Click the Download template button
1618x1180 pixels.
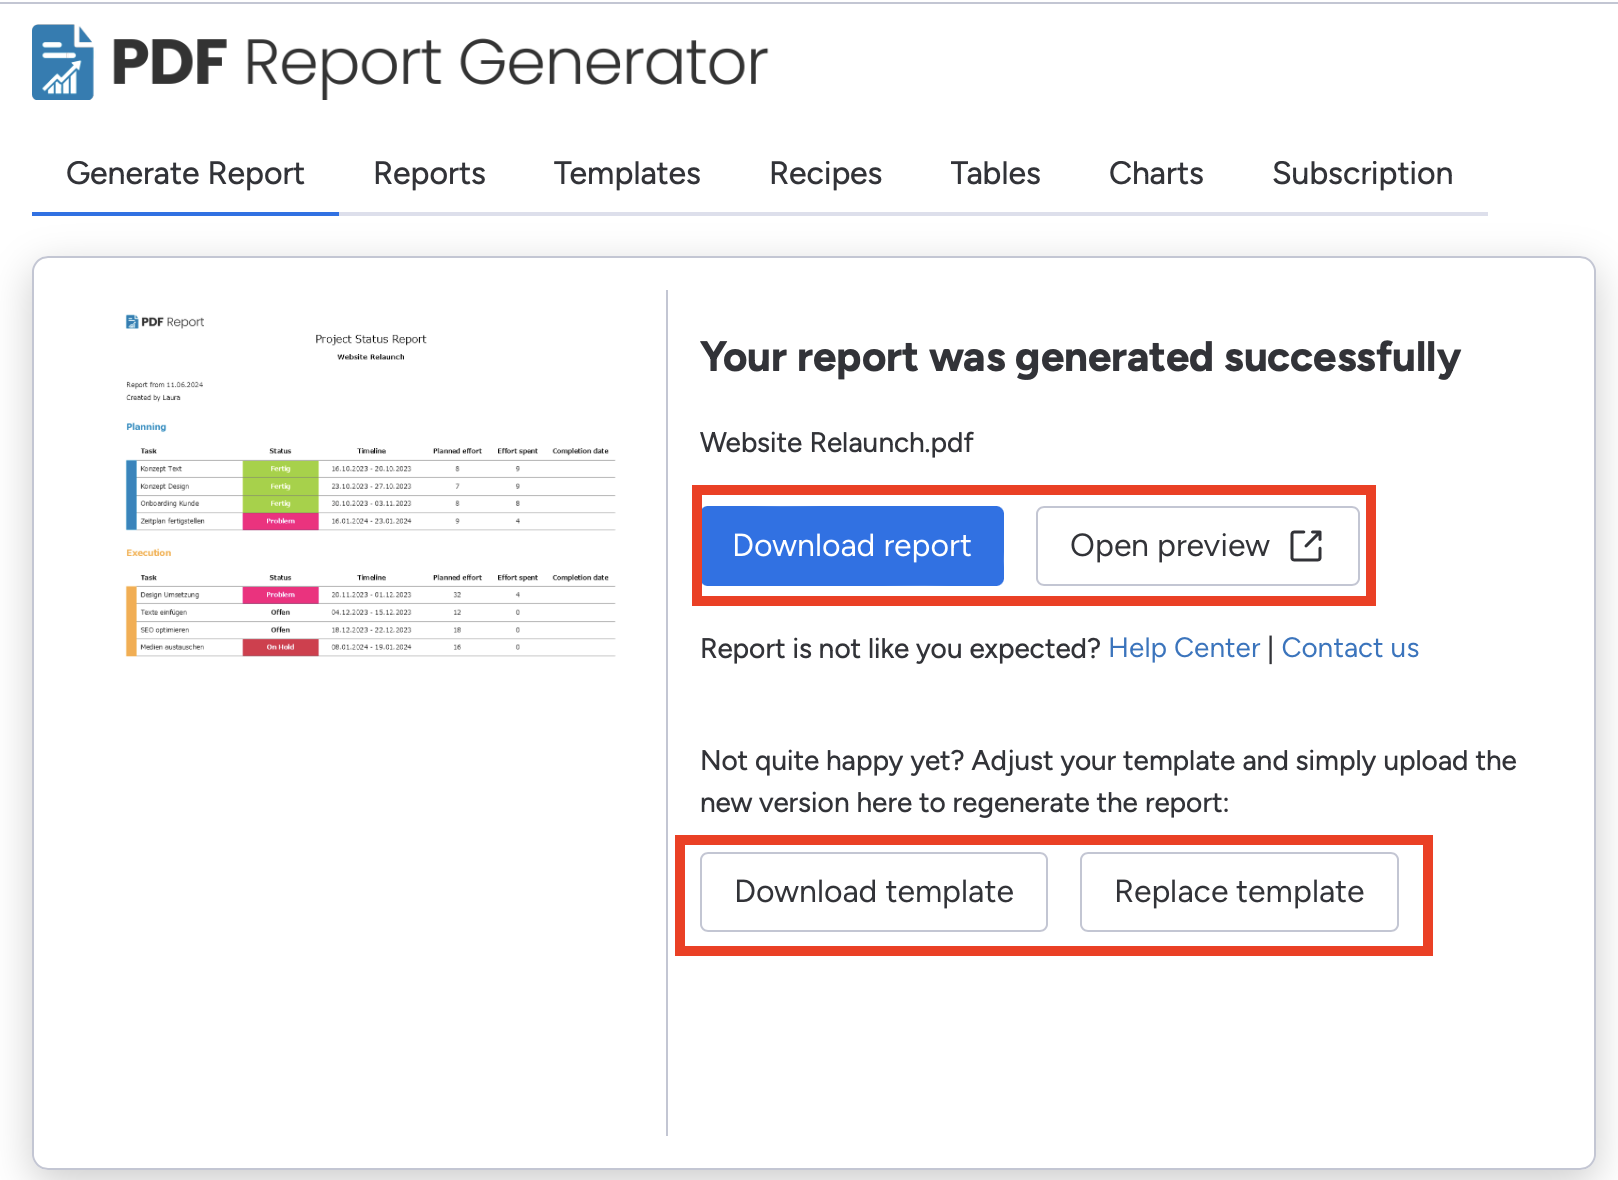[x=874, y=892]
